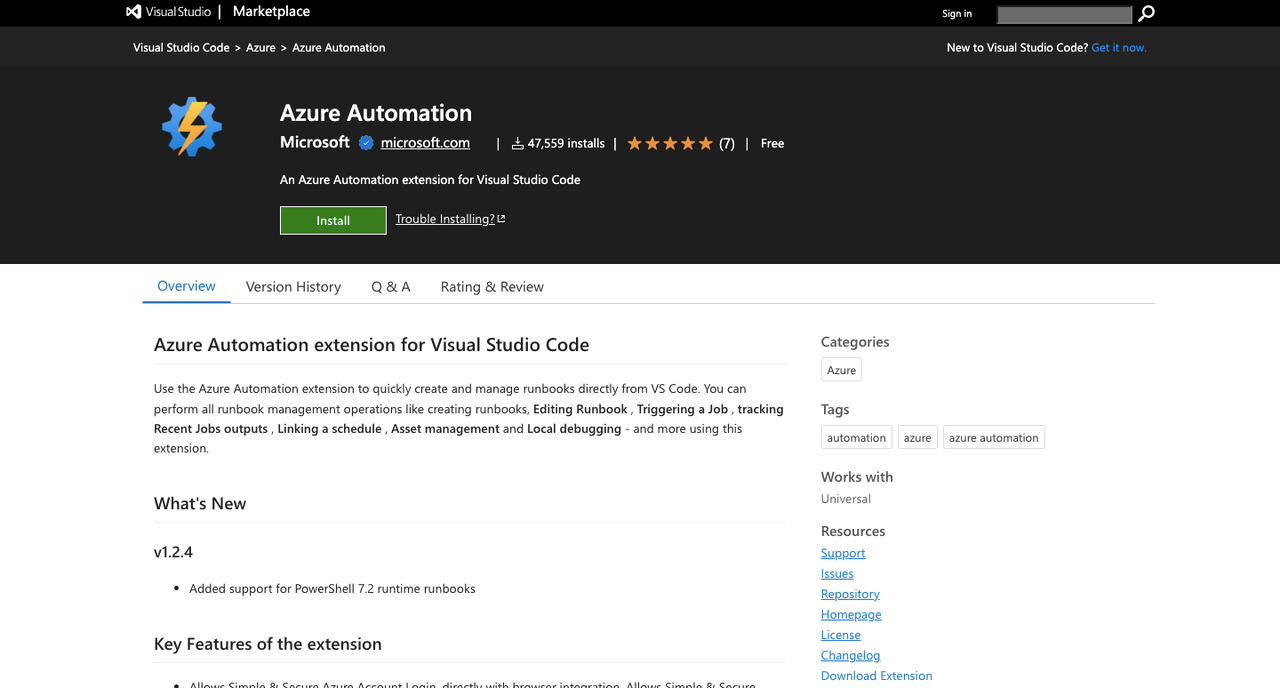The width and height of the screenshot is (1280, 688).
Task: Focus the Marketplace search input field
Action: [x=1065, y=14]
